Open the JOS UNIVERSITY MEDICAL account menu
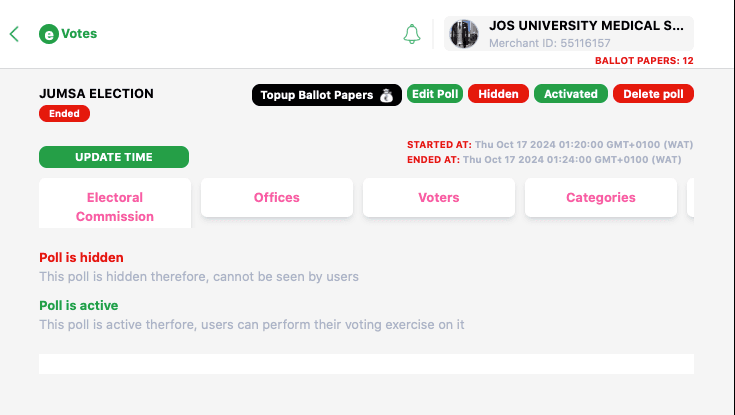The height and width of the screenshot is (415, 735). tap(569, 34)
